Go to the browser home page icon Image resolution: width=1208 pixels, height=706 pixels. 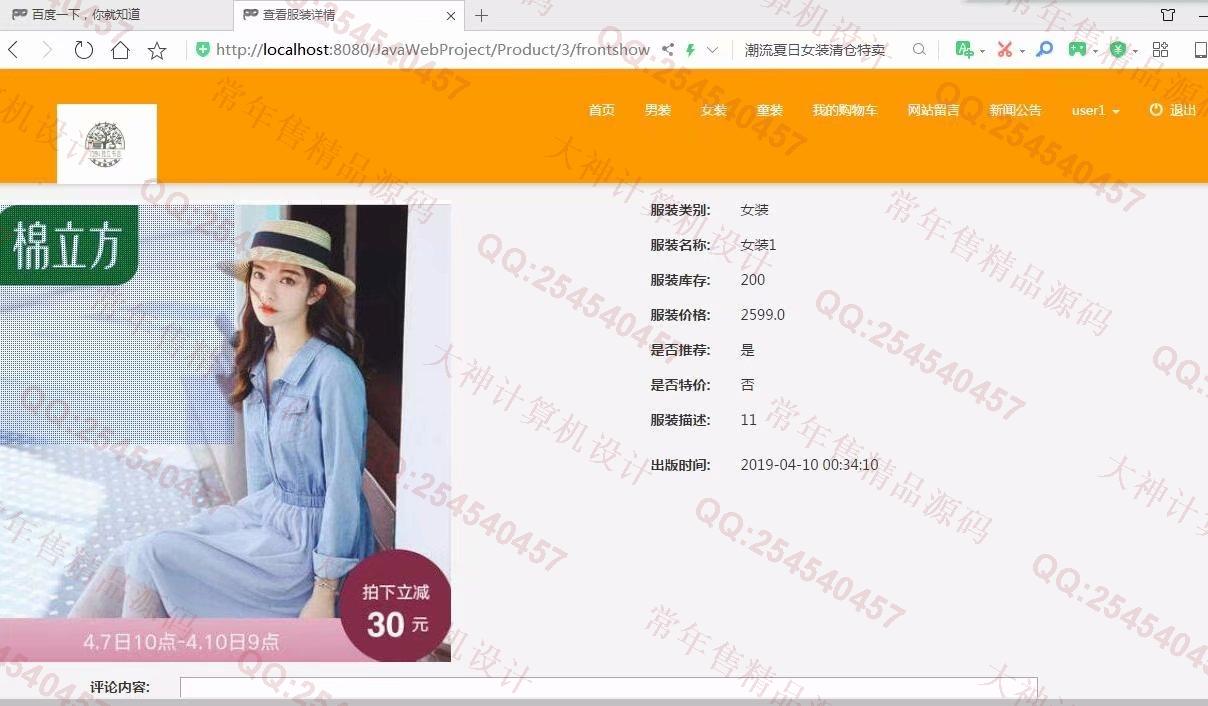120,50
